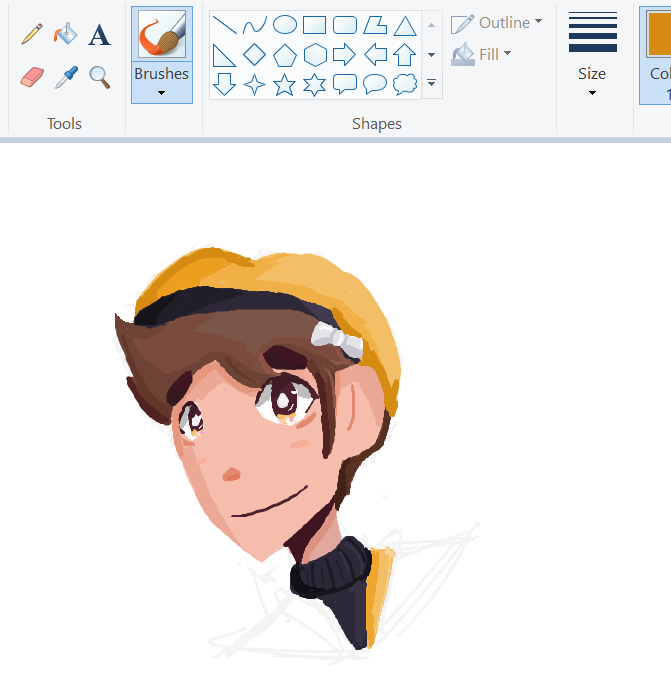The height and width of the screenshot is (678, 671).
Task: Choose the Pentagon shape
Action: 285,55
